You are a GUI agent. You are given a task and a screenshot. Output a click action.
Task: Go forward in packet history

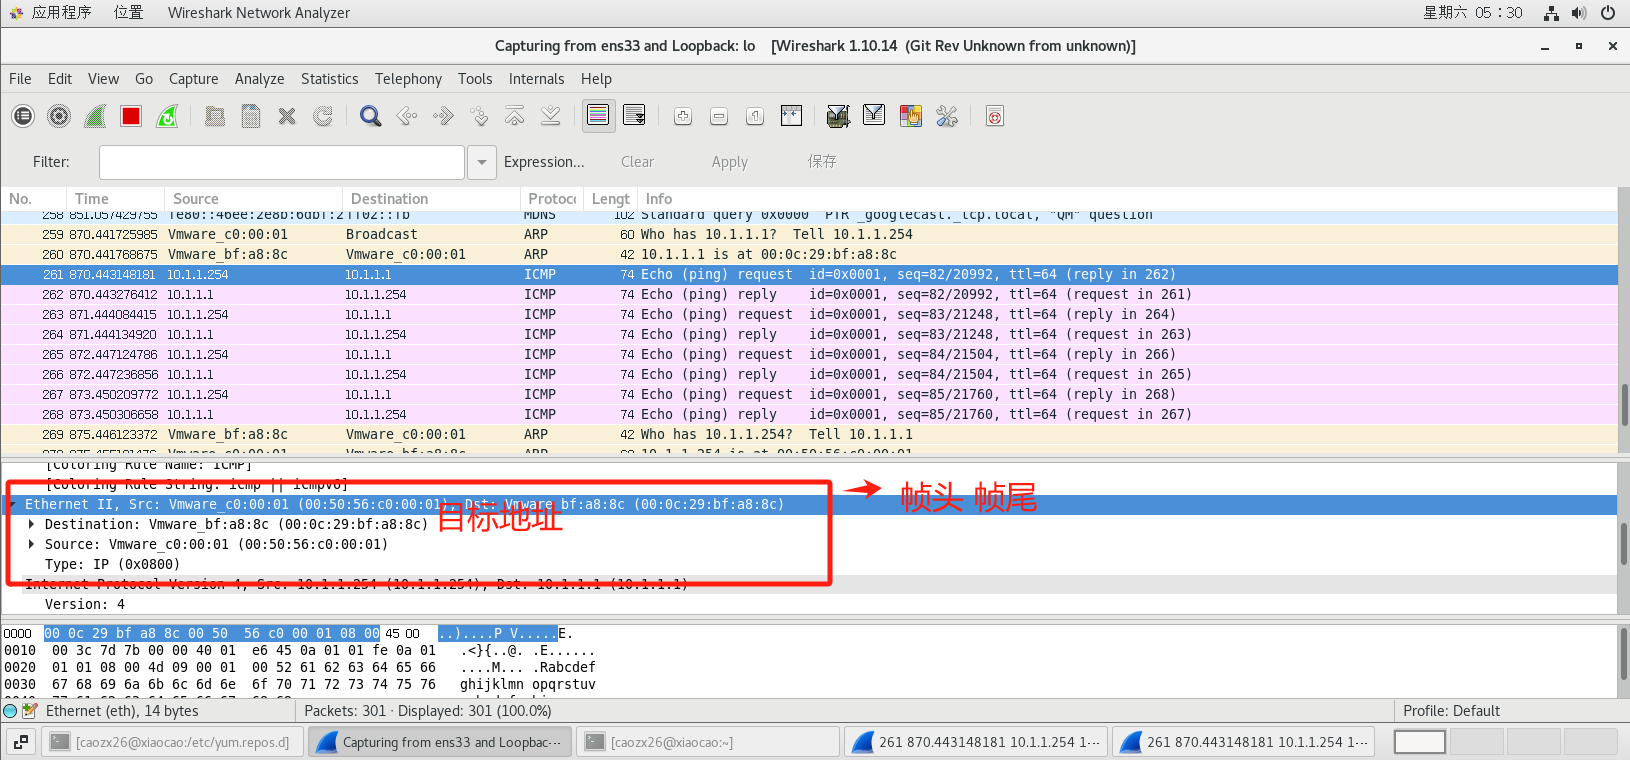click(x=443, y=116)
